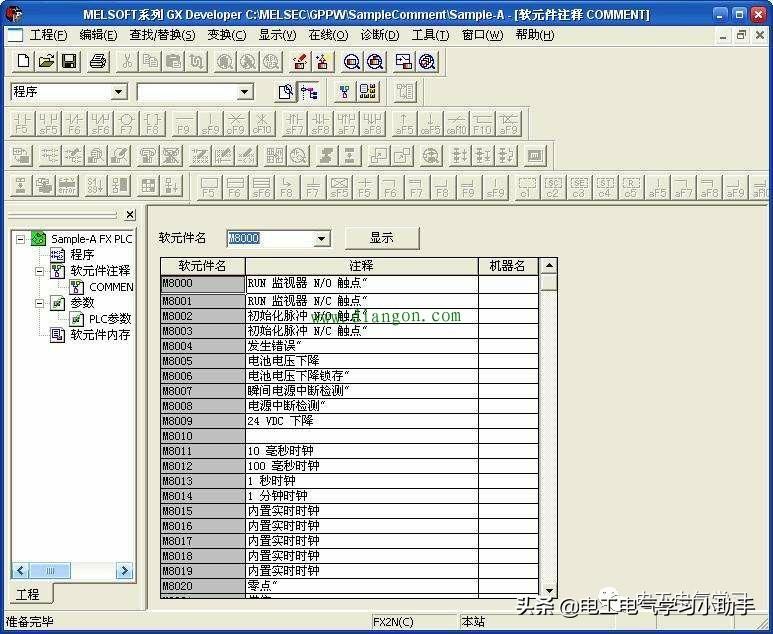This screenshot has width=773, height=634.
Task: Click the Read from PLC icon
Action: tap(322, 62)
